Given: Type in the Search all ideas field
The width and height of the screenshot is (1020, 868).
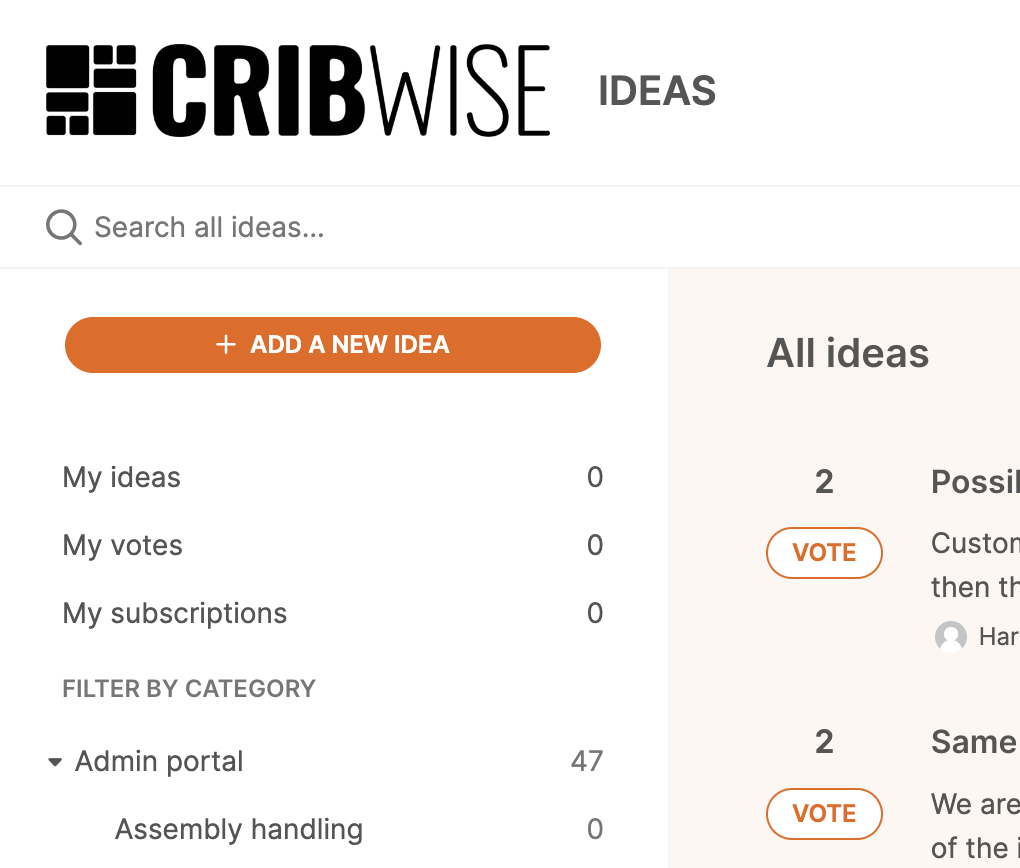Looking at the screenshot, I should coord(400,227).
